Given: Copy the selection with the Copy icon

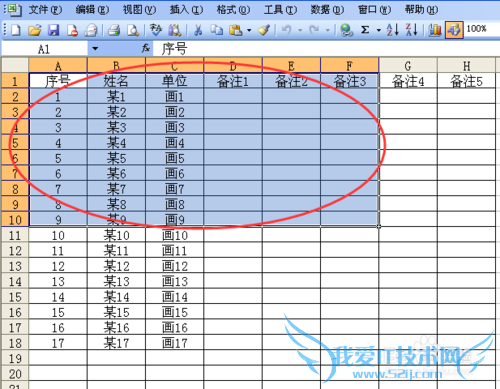Looking at the screenshot, I should click(x=217, y=30).
